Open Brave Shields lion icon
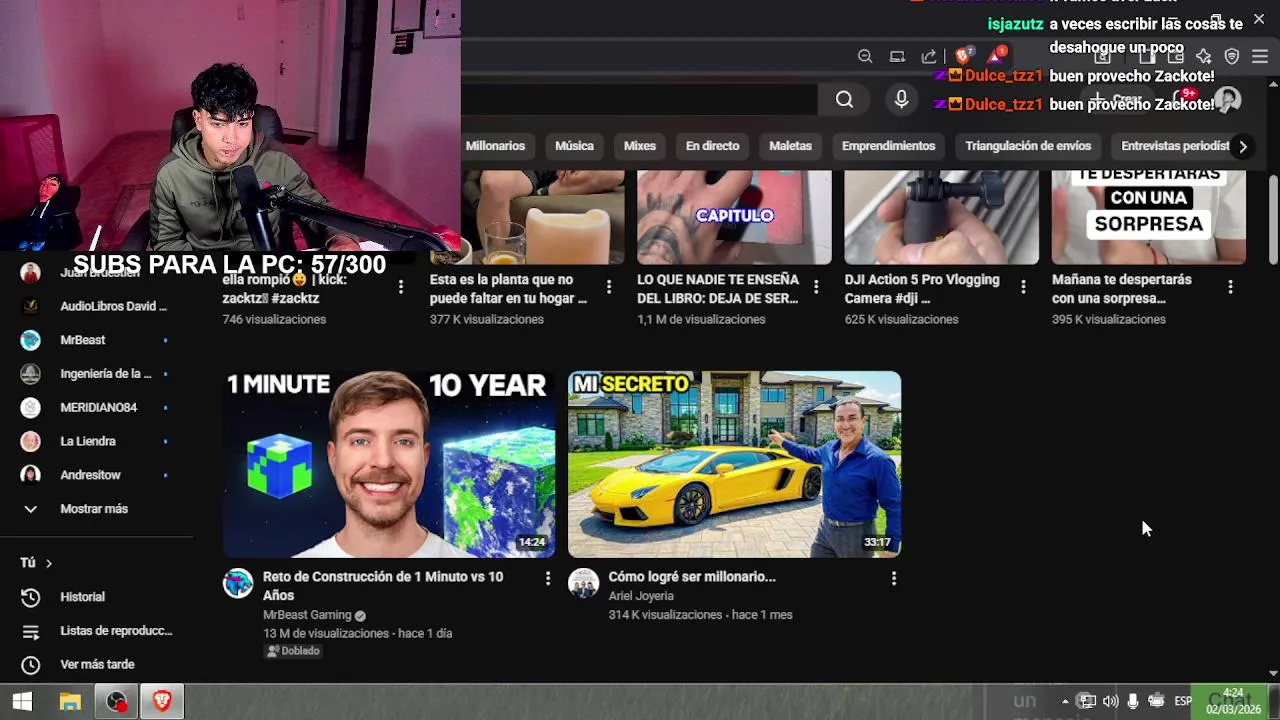Viewport: 1280px width, 720px height. 963,56
